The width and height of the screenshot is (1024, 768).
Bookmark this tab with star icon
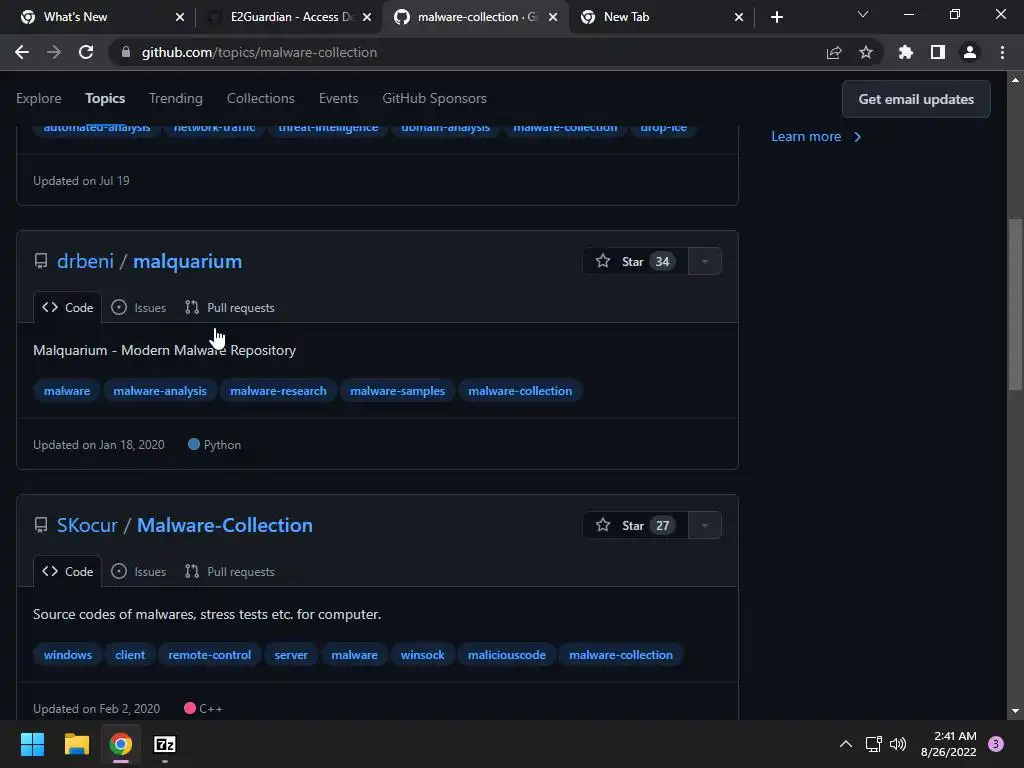point(866,52)
